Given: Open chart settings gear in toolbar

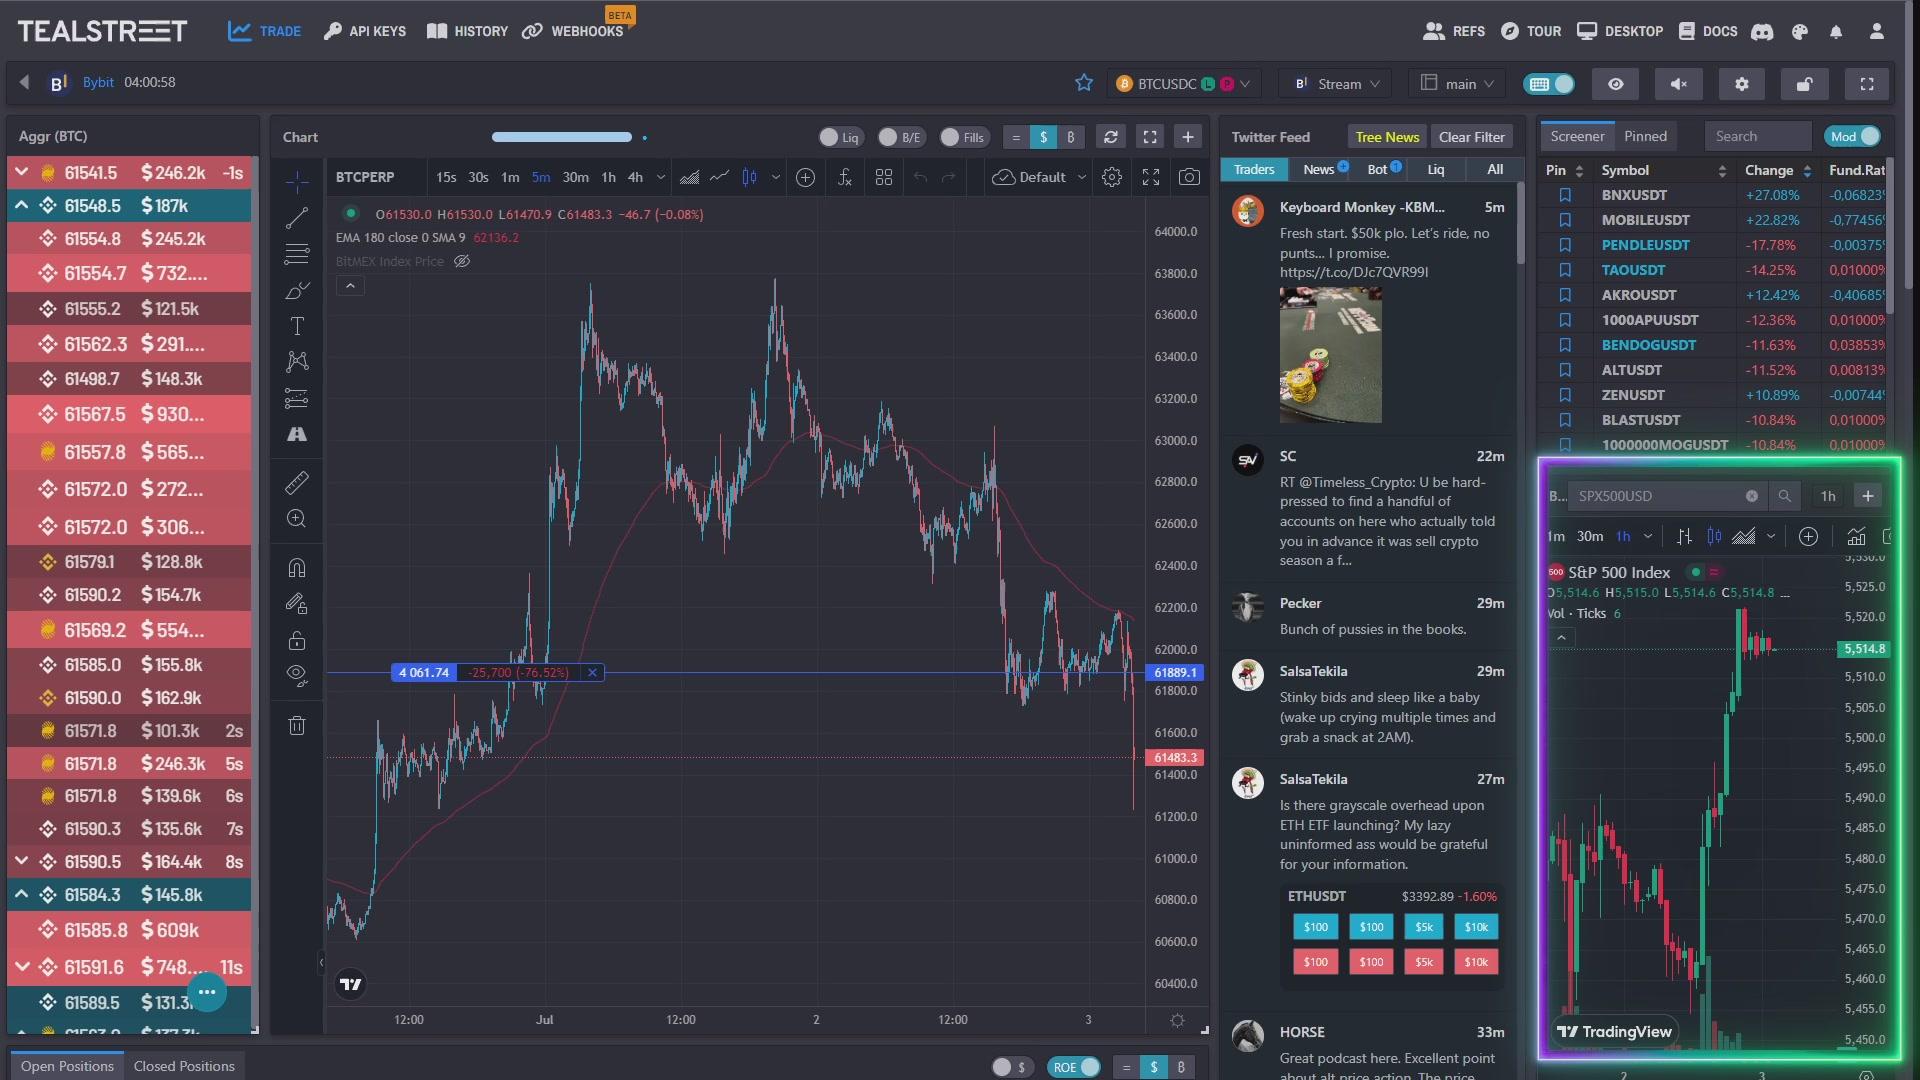Looking at the screenshot, I should (1112, 177).
